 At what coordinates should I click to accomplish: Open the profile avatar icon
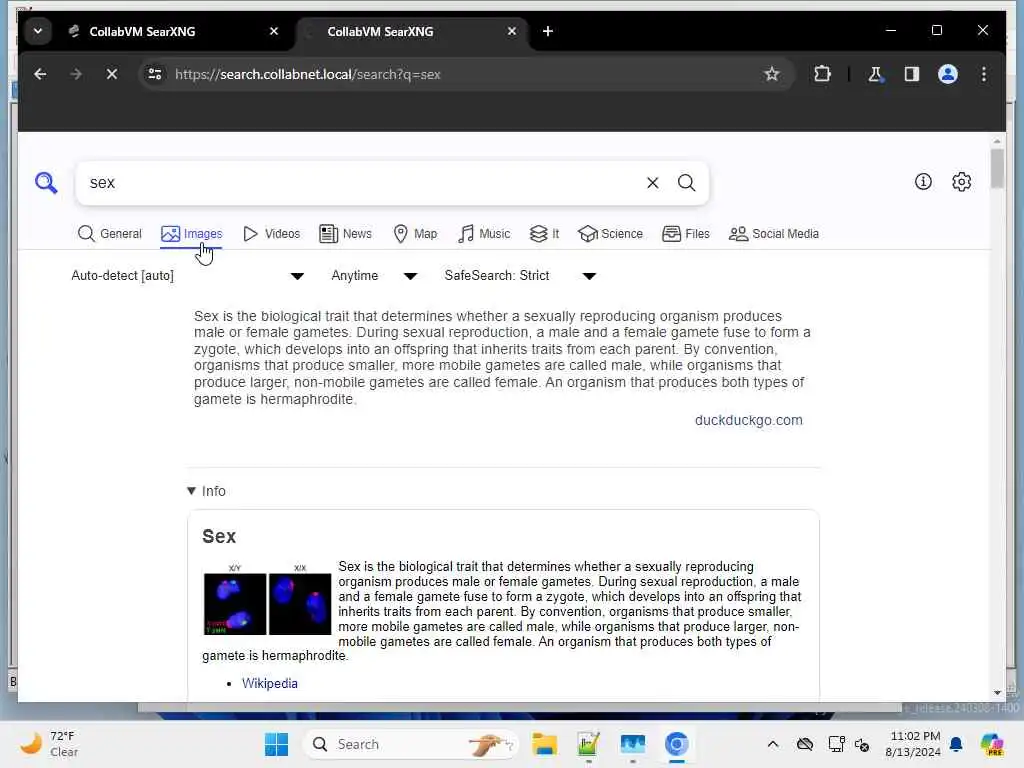point(948,74)
